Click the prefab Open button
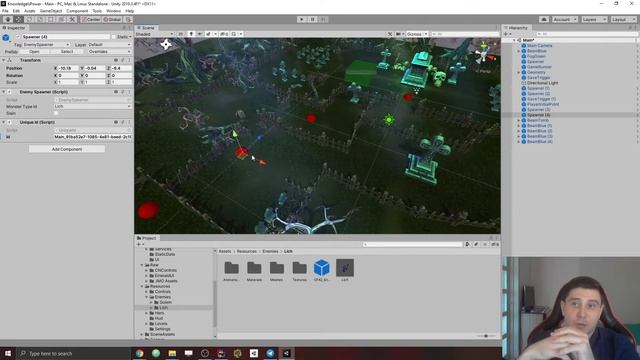Screen dimensions: 640x360 click(x=35, y=52)
